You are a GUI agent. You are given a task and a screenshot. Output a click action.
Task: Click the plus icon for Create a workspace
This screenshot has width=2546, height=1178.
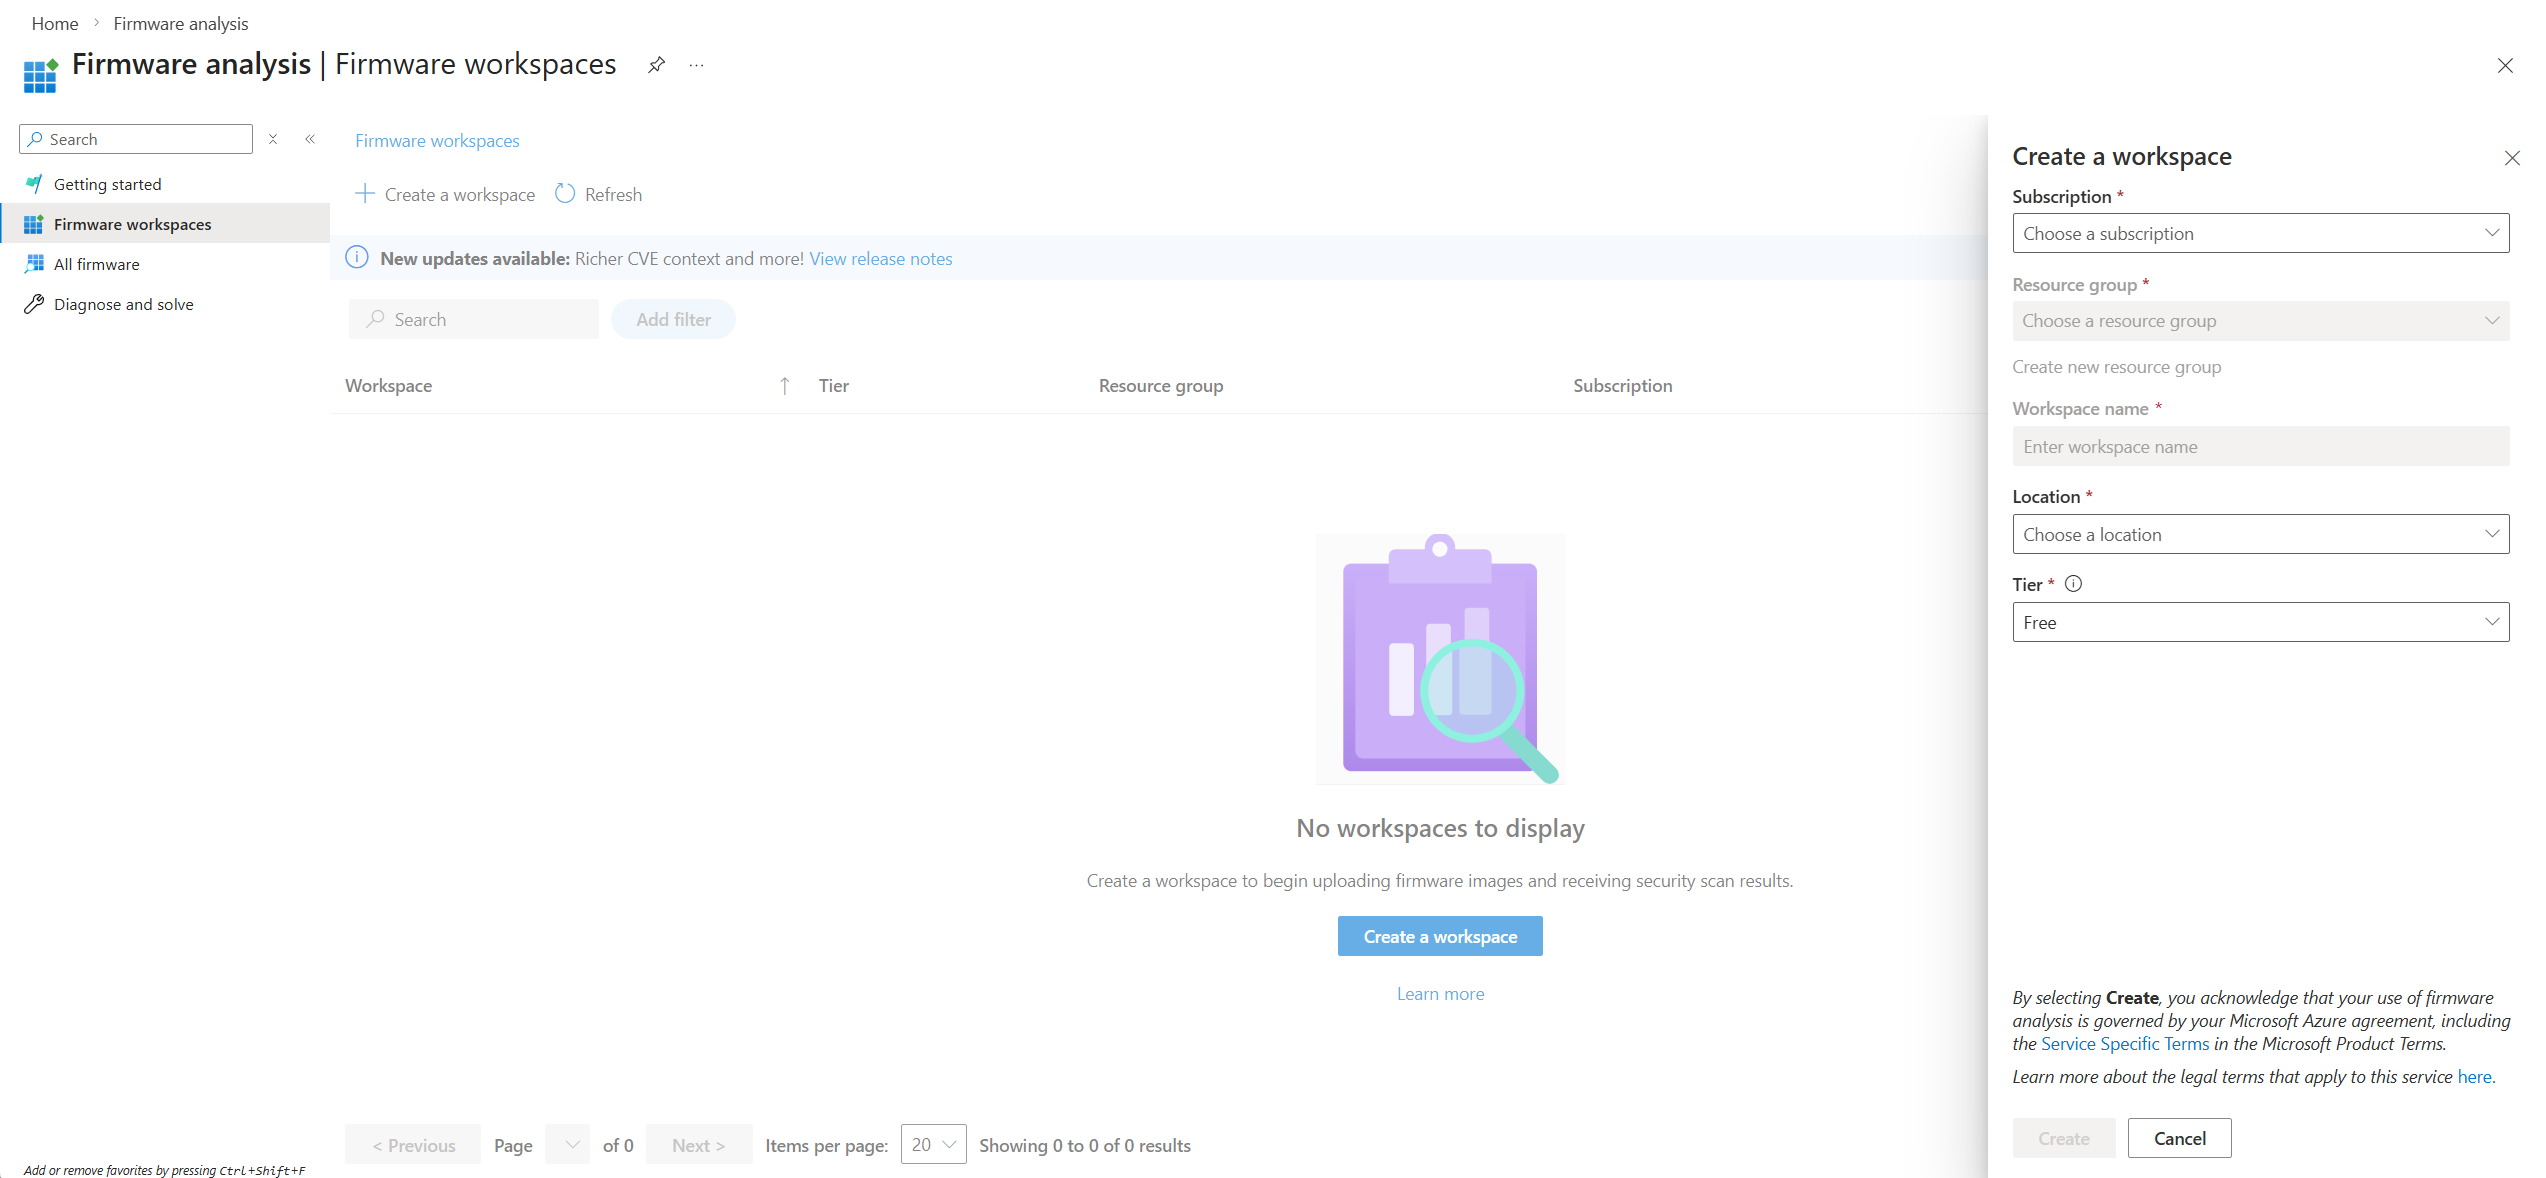click(365, 193)
